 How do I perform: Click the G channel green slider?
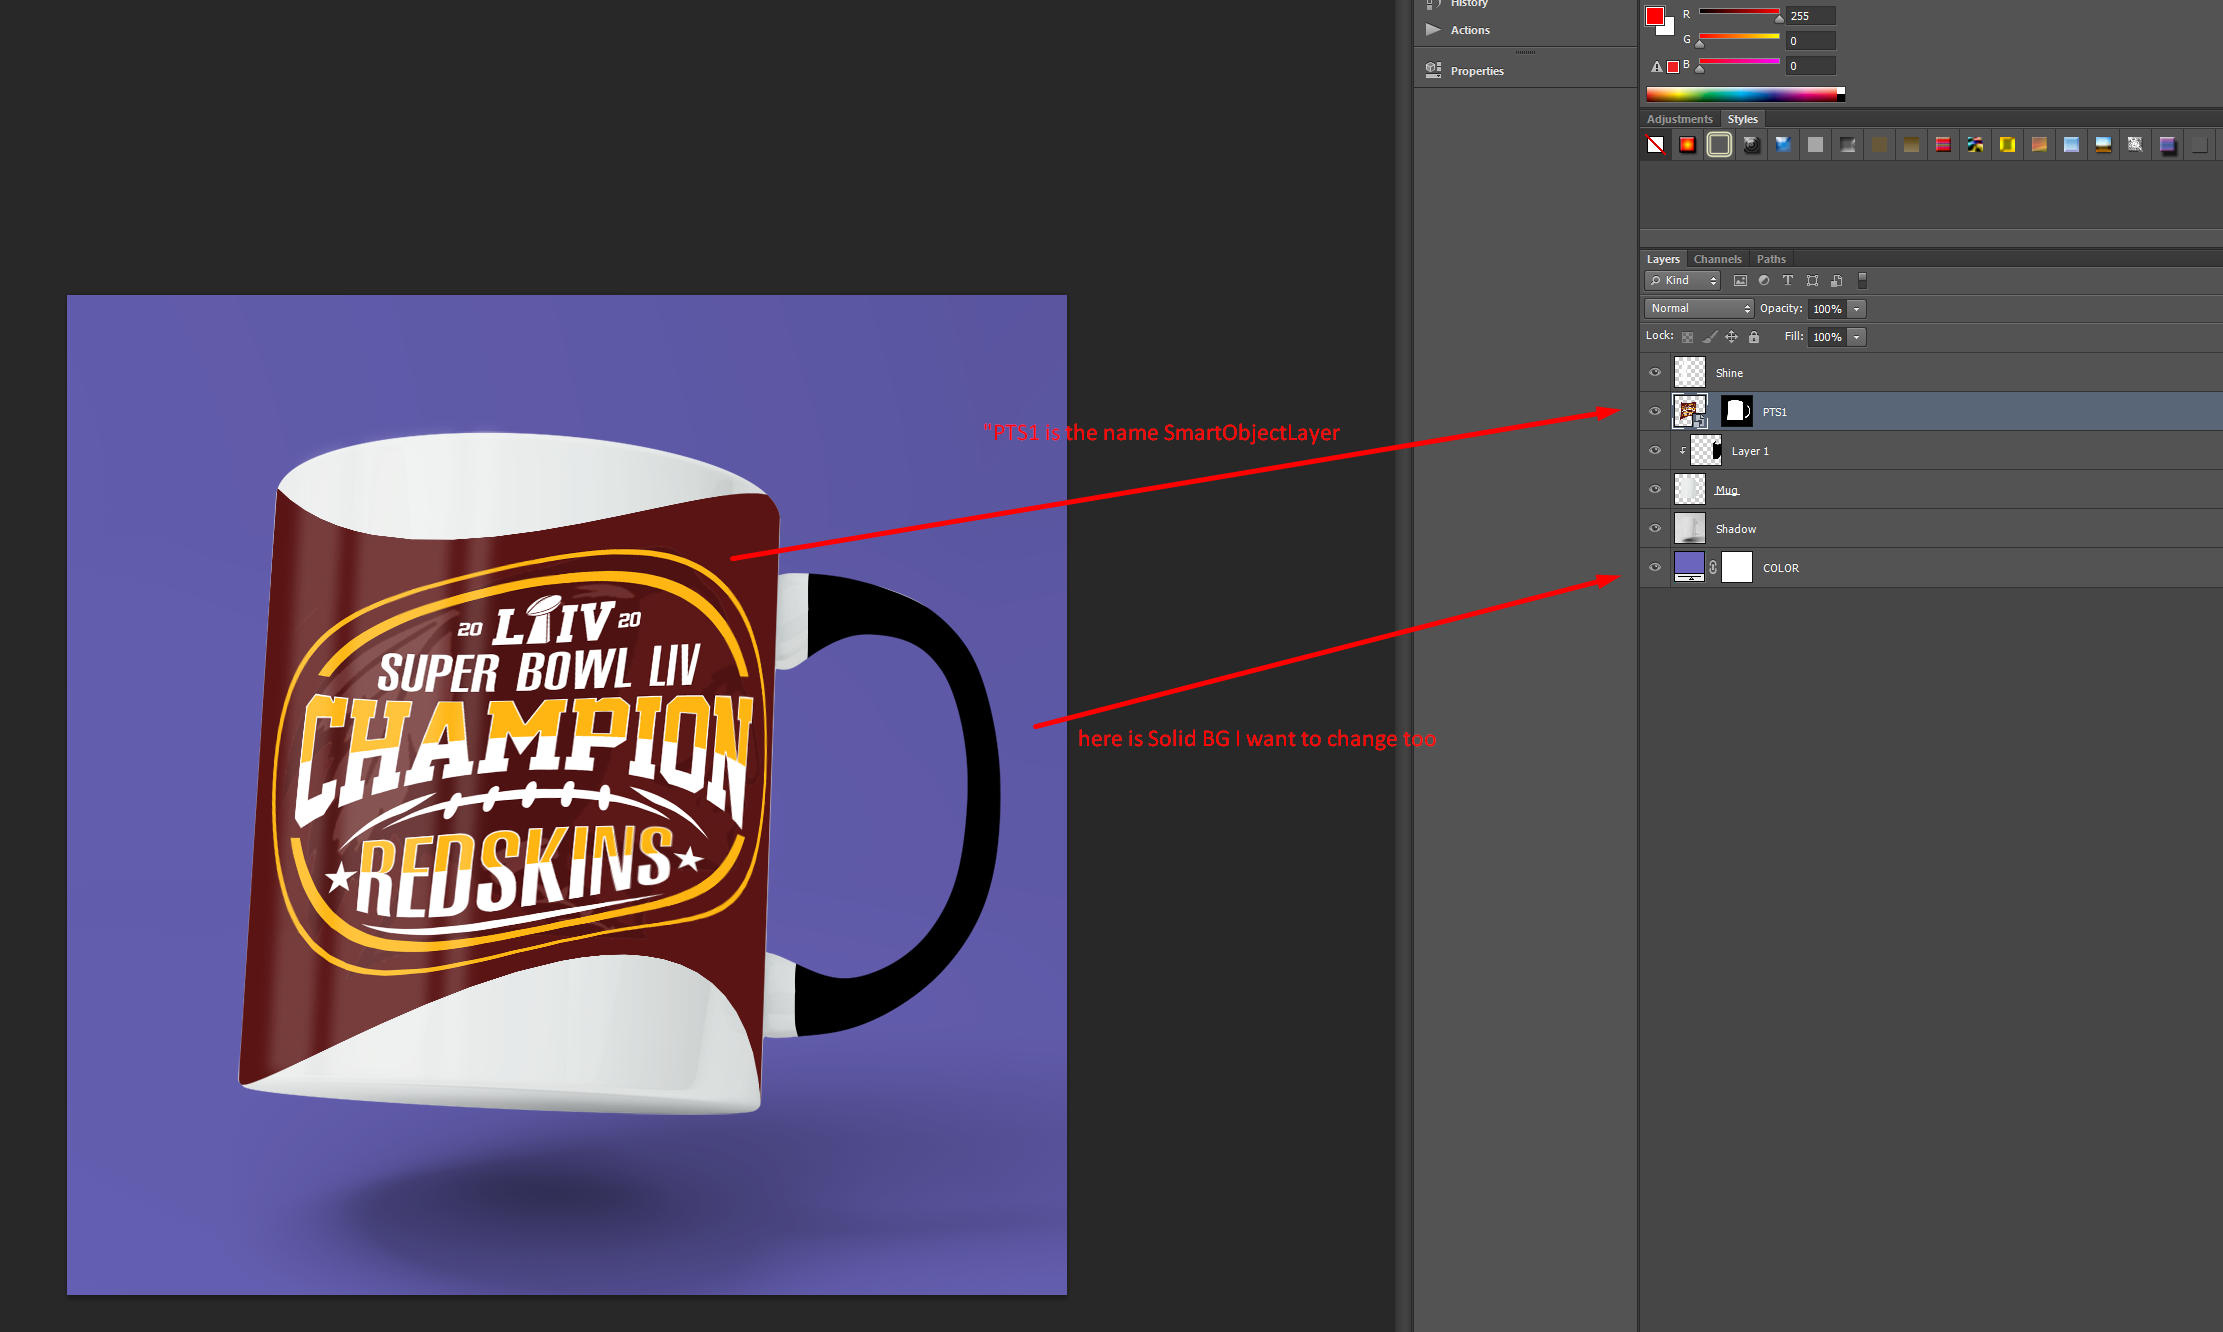[x=1739, y=36]
